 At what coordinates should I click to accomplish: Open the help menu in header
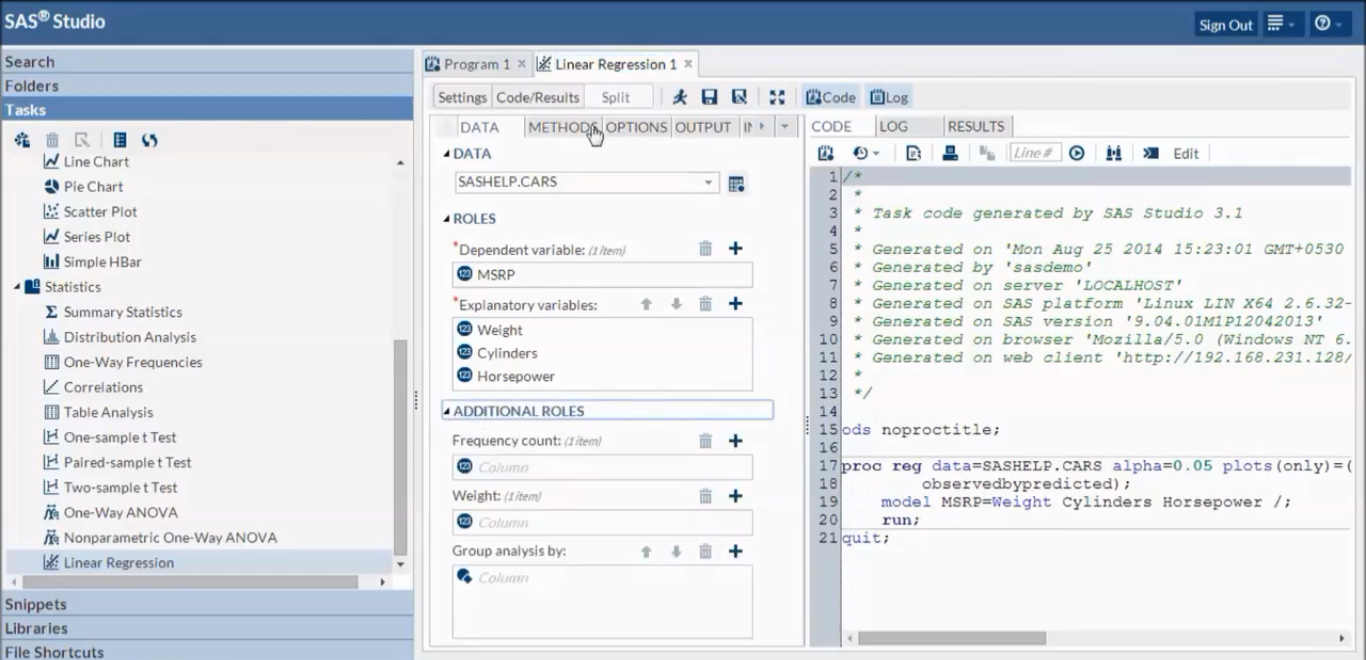coord(1329,24)
